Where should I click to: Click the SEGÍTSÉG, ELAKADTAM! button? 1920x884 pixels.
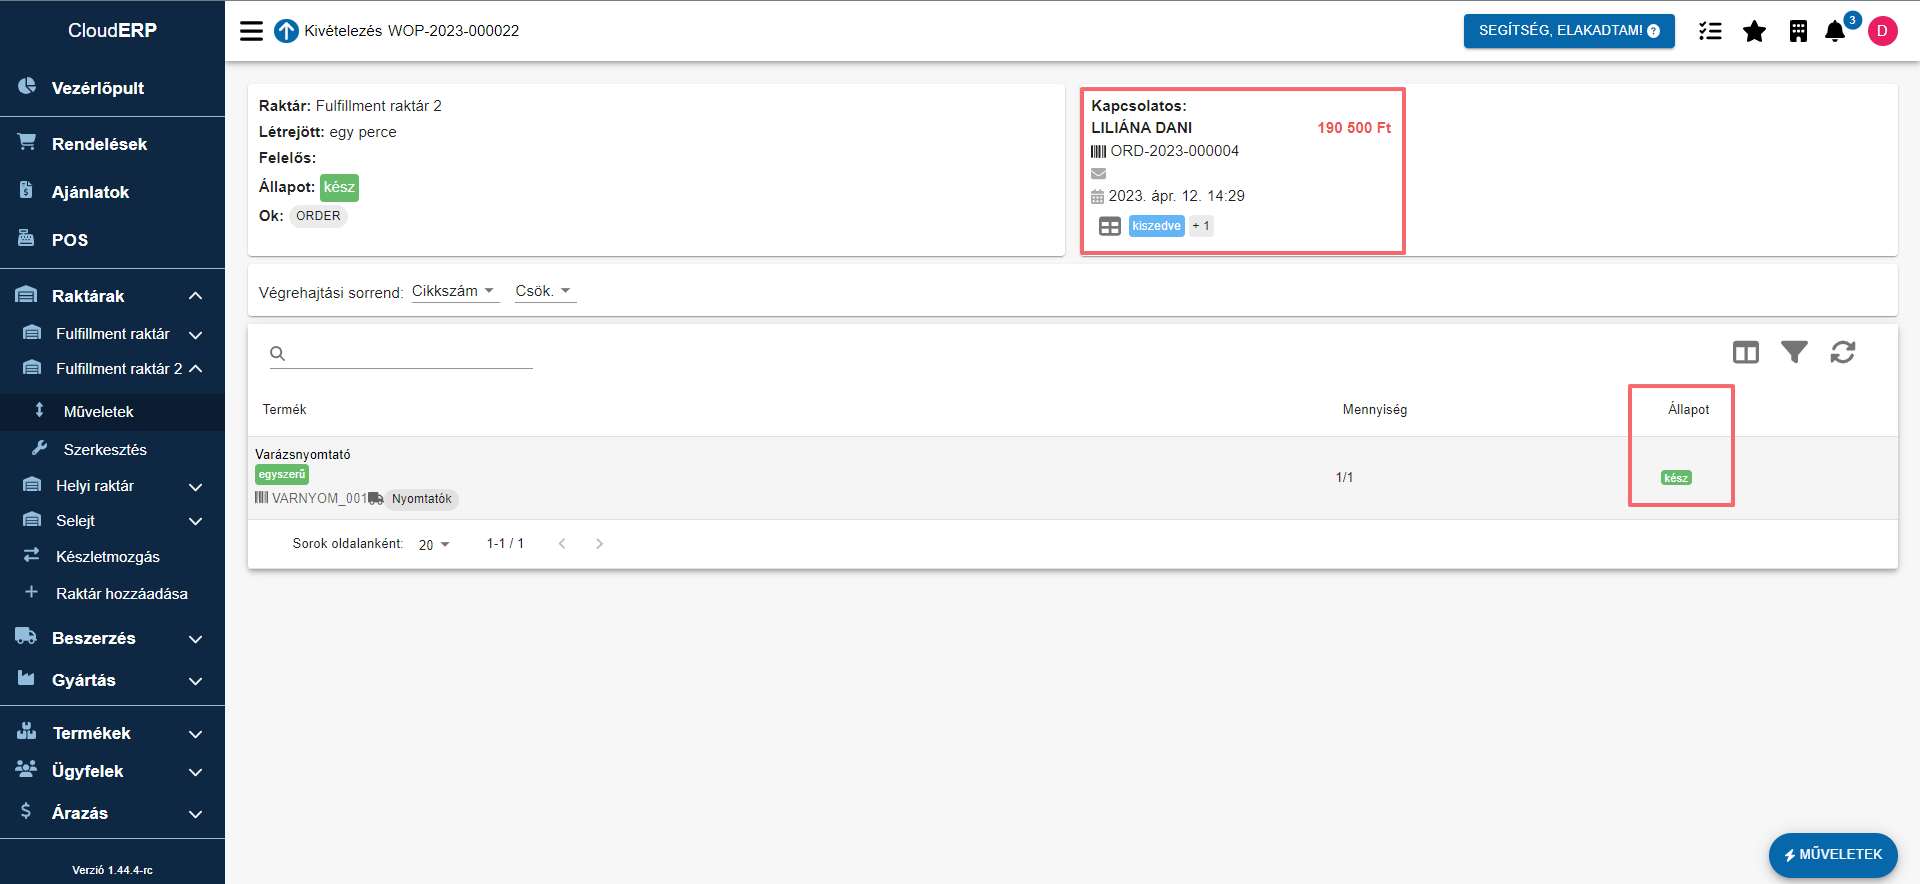(1568, 31)
